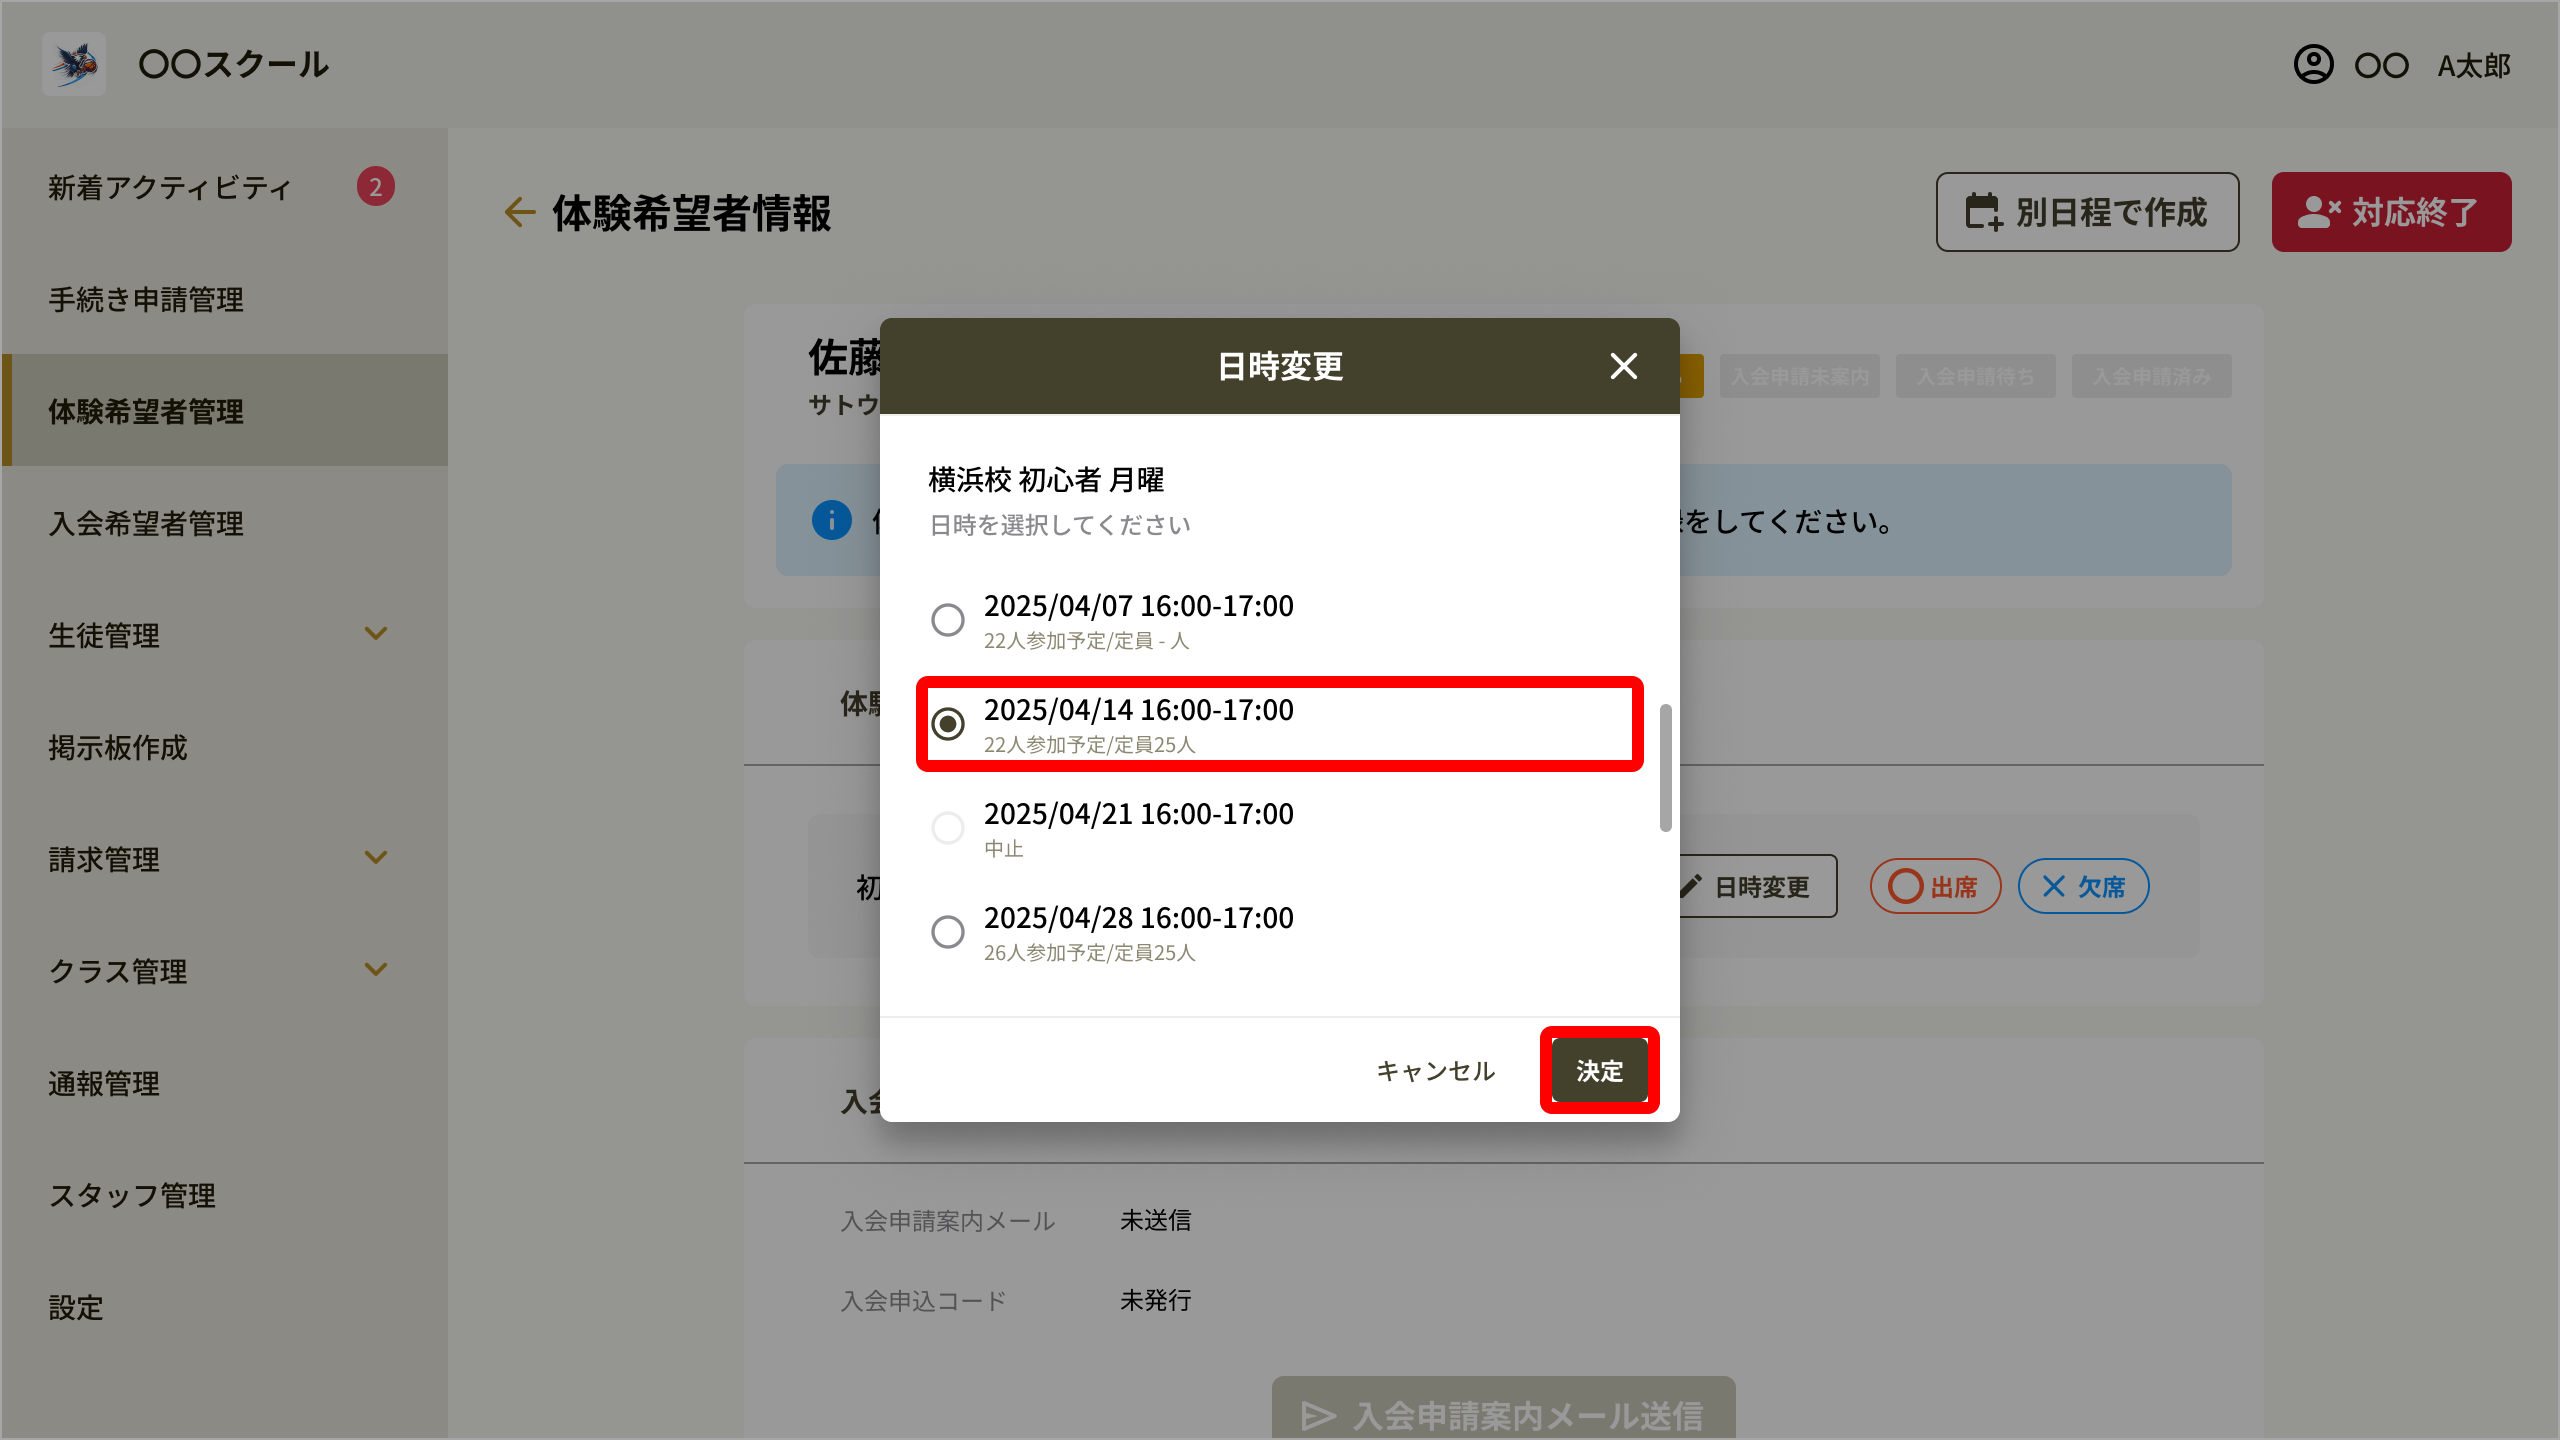Select the 2025/04/28 16:00-17:00 radio option
This screenshot has width=2560, height=1440.
click(x=948, y=932)
